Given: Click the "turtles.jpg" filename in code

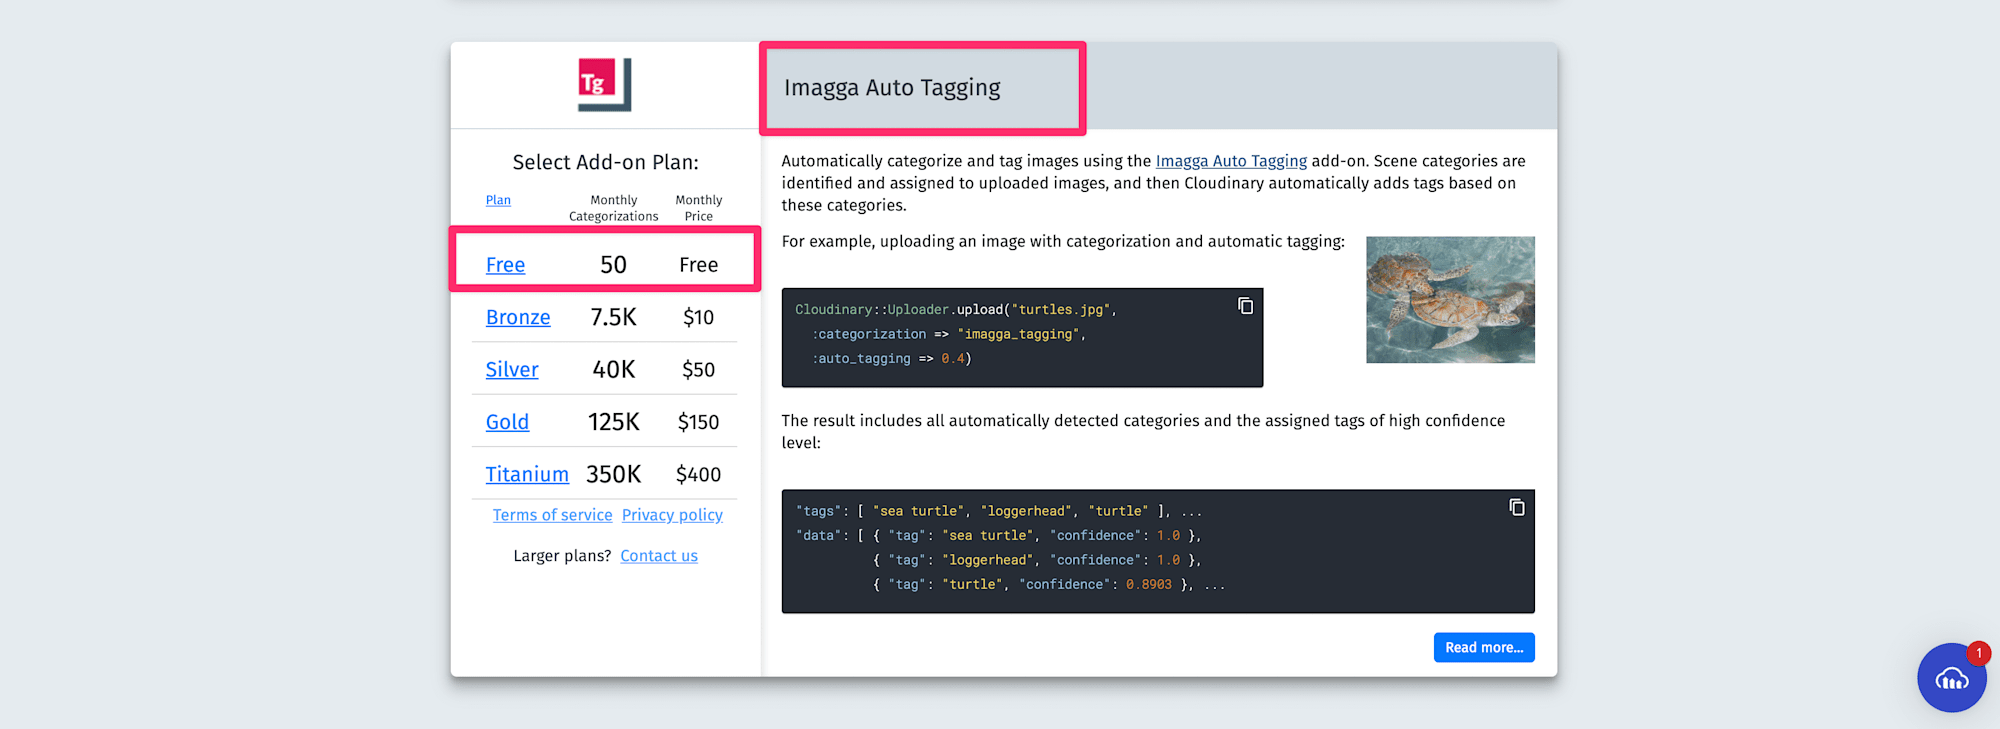Looking at the screenshot, I should 1060,310.
